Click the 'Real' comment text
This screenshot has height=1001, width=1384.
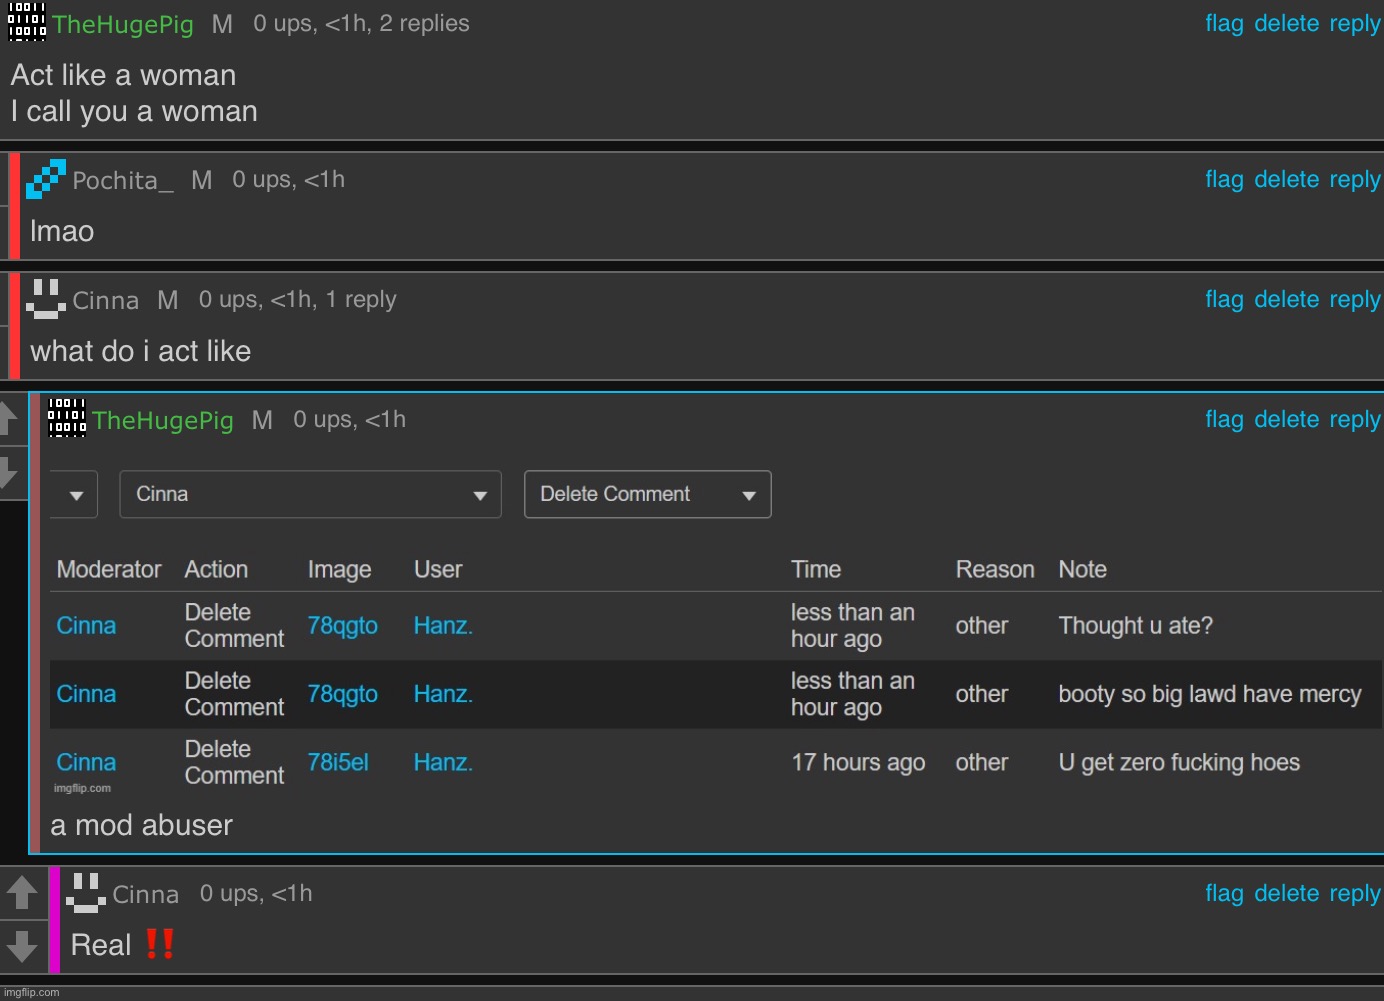101,945
